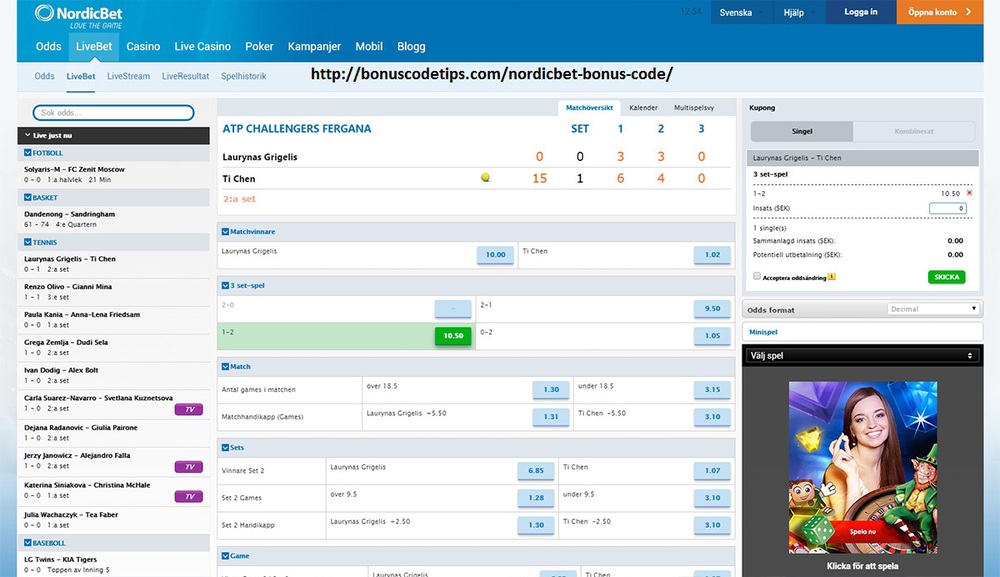Click TV icon for Jerzy Janowicz match

[189, 467]
